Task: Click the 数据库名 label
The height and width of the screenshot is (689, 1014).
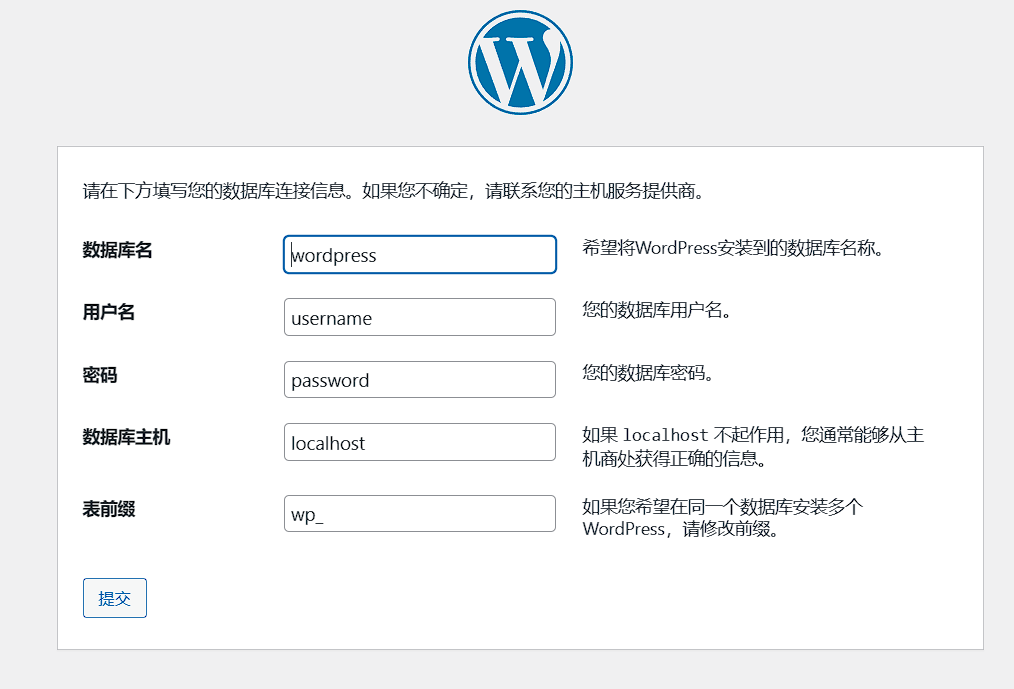Action: tap(117, 250)
